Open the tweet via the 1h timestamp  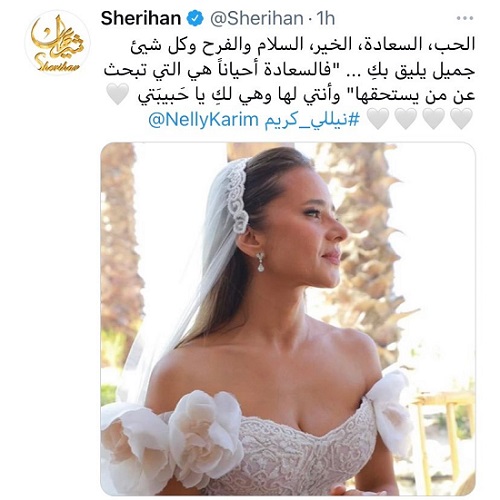326,18
